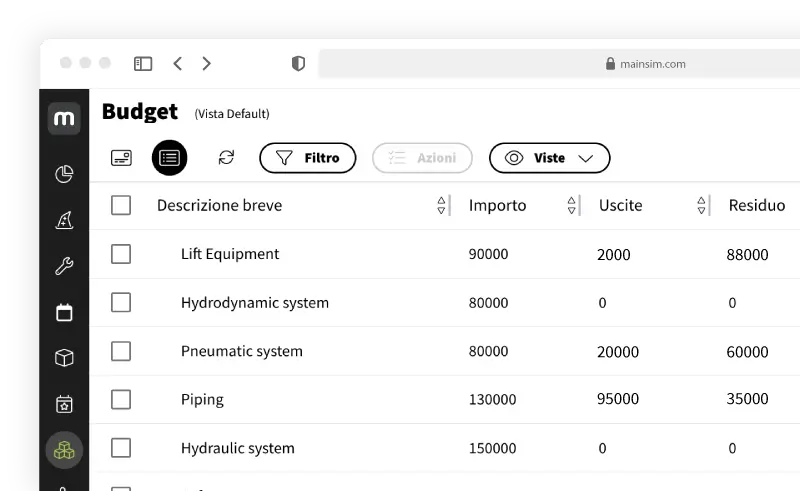Tick the Lift Equipment row checkbox

(121, 254)
